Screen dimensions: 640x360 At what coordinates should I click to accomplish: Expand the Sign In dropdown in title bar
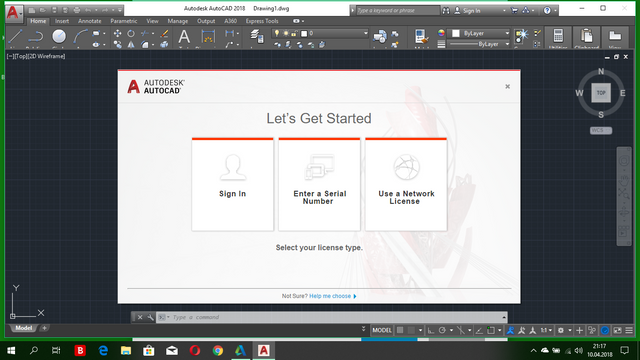pos(504,11)
